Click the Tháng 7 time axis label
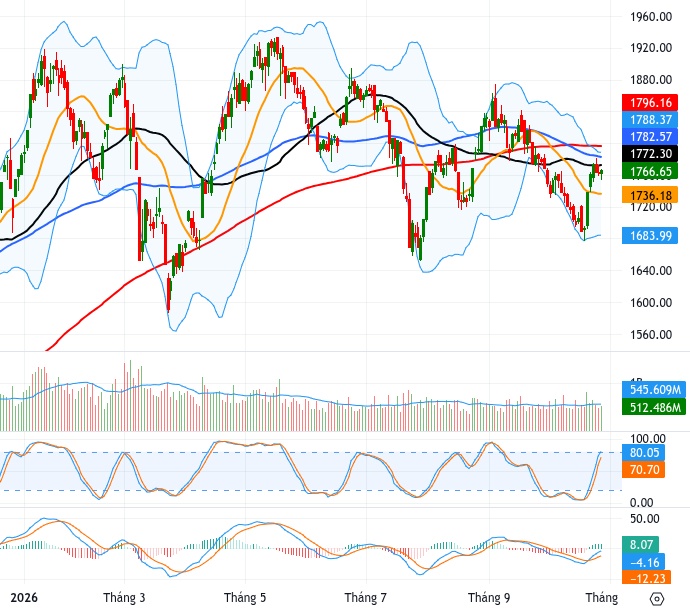The image size is (690, 611). point(366,598)
